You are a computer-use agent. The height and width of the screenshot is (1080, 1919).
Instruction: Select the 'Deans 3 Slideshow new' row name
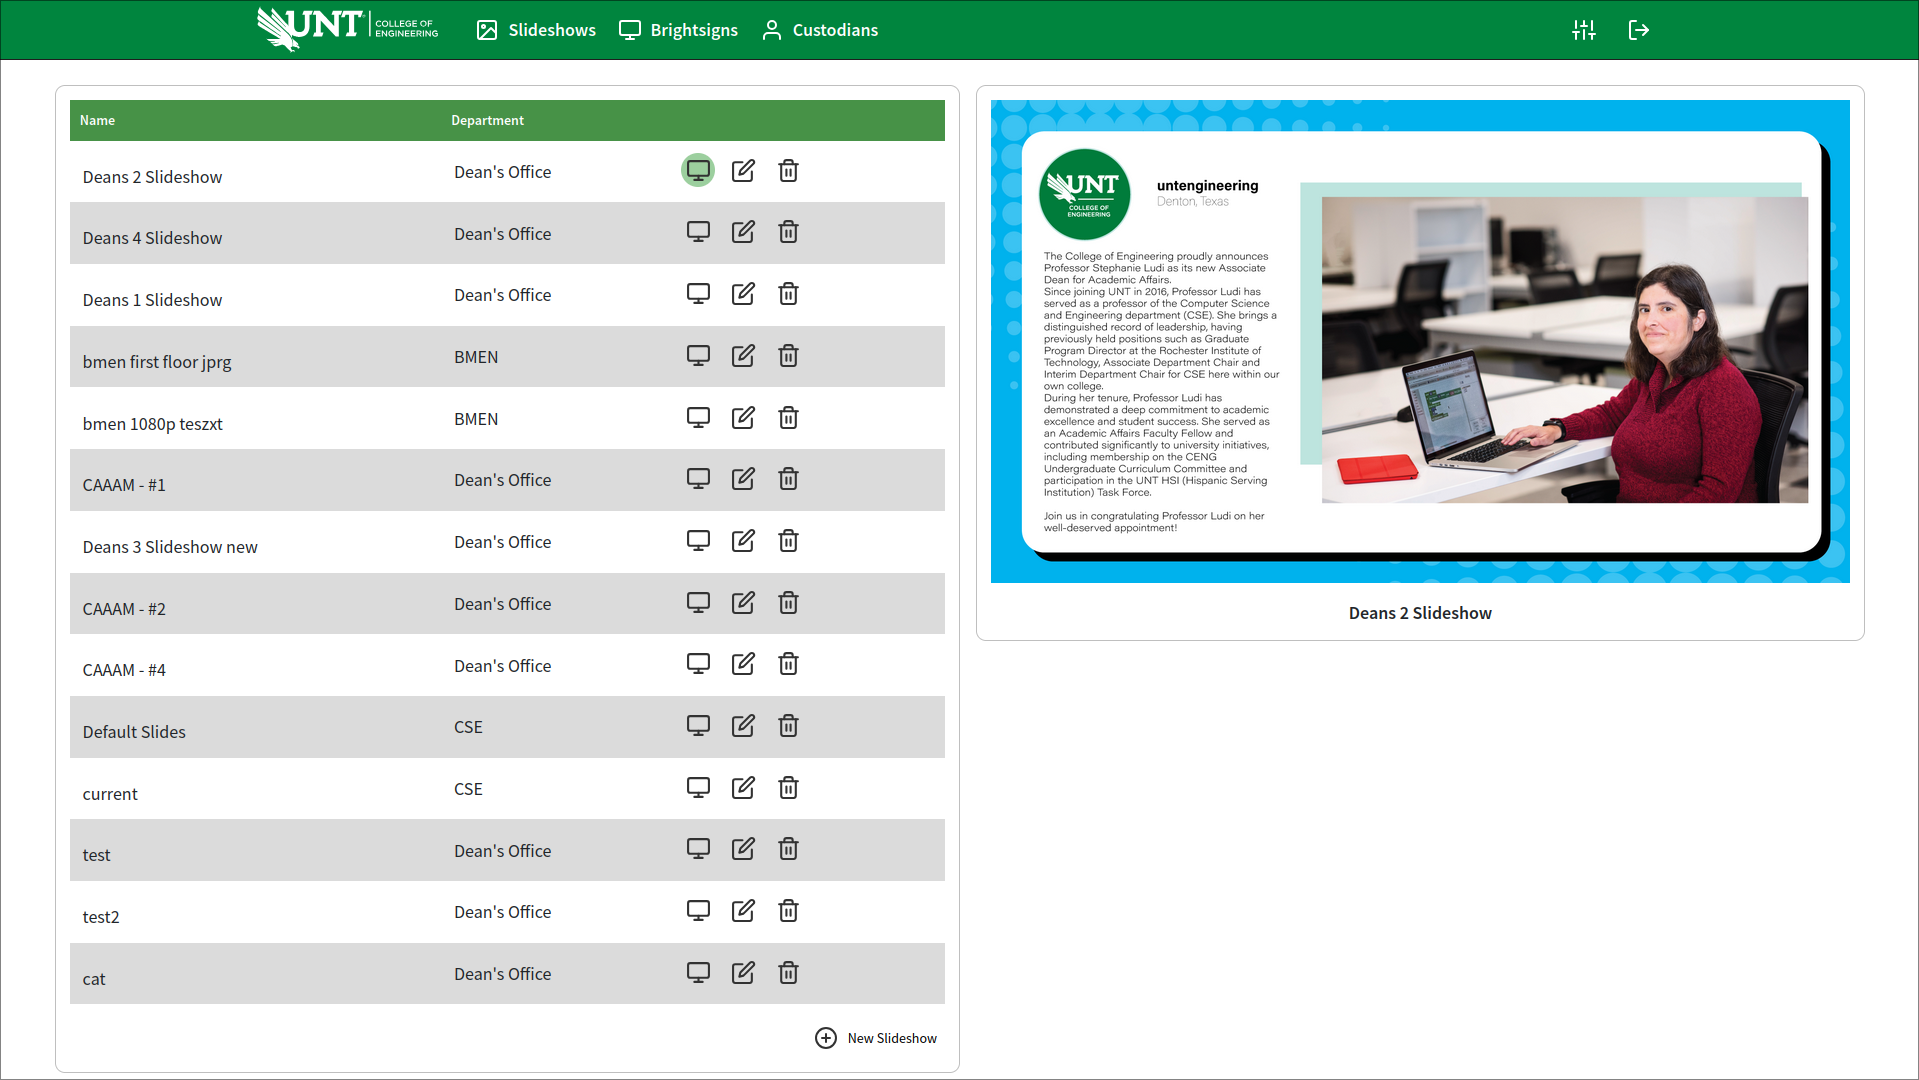(170, 547)
